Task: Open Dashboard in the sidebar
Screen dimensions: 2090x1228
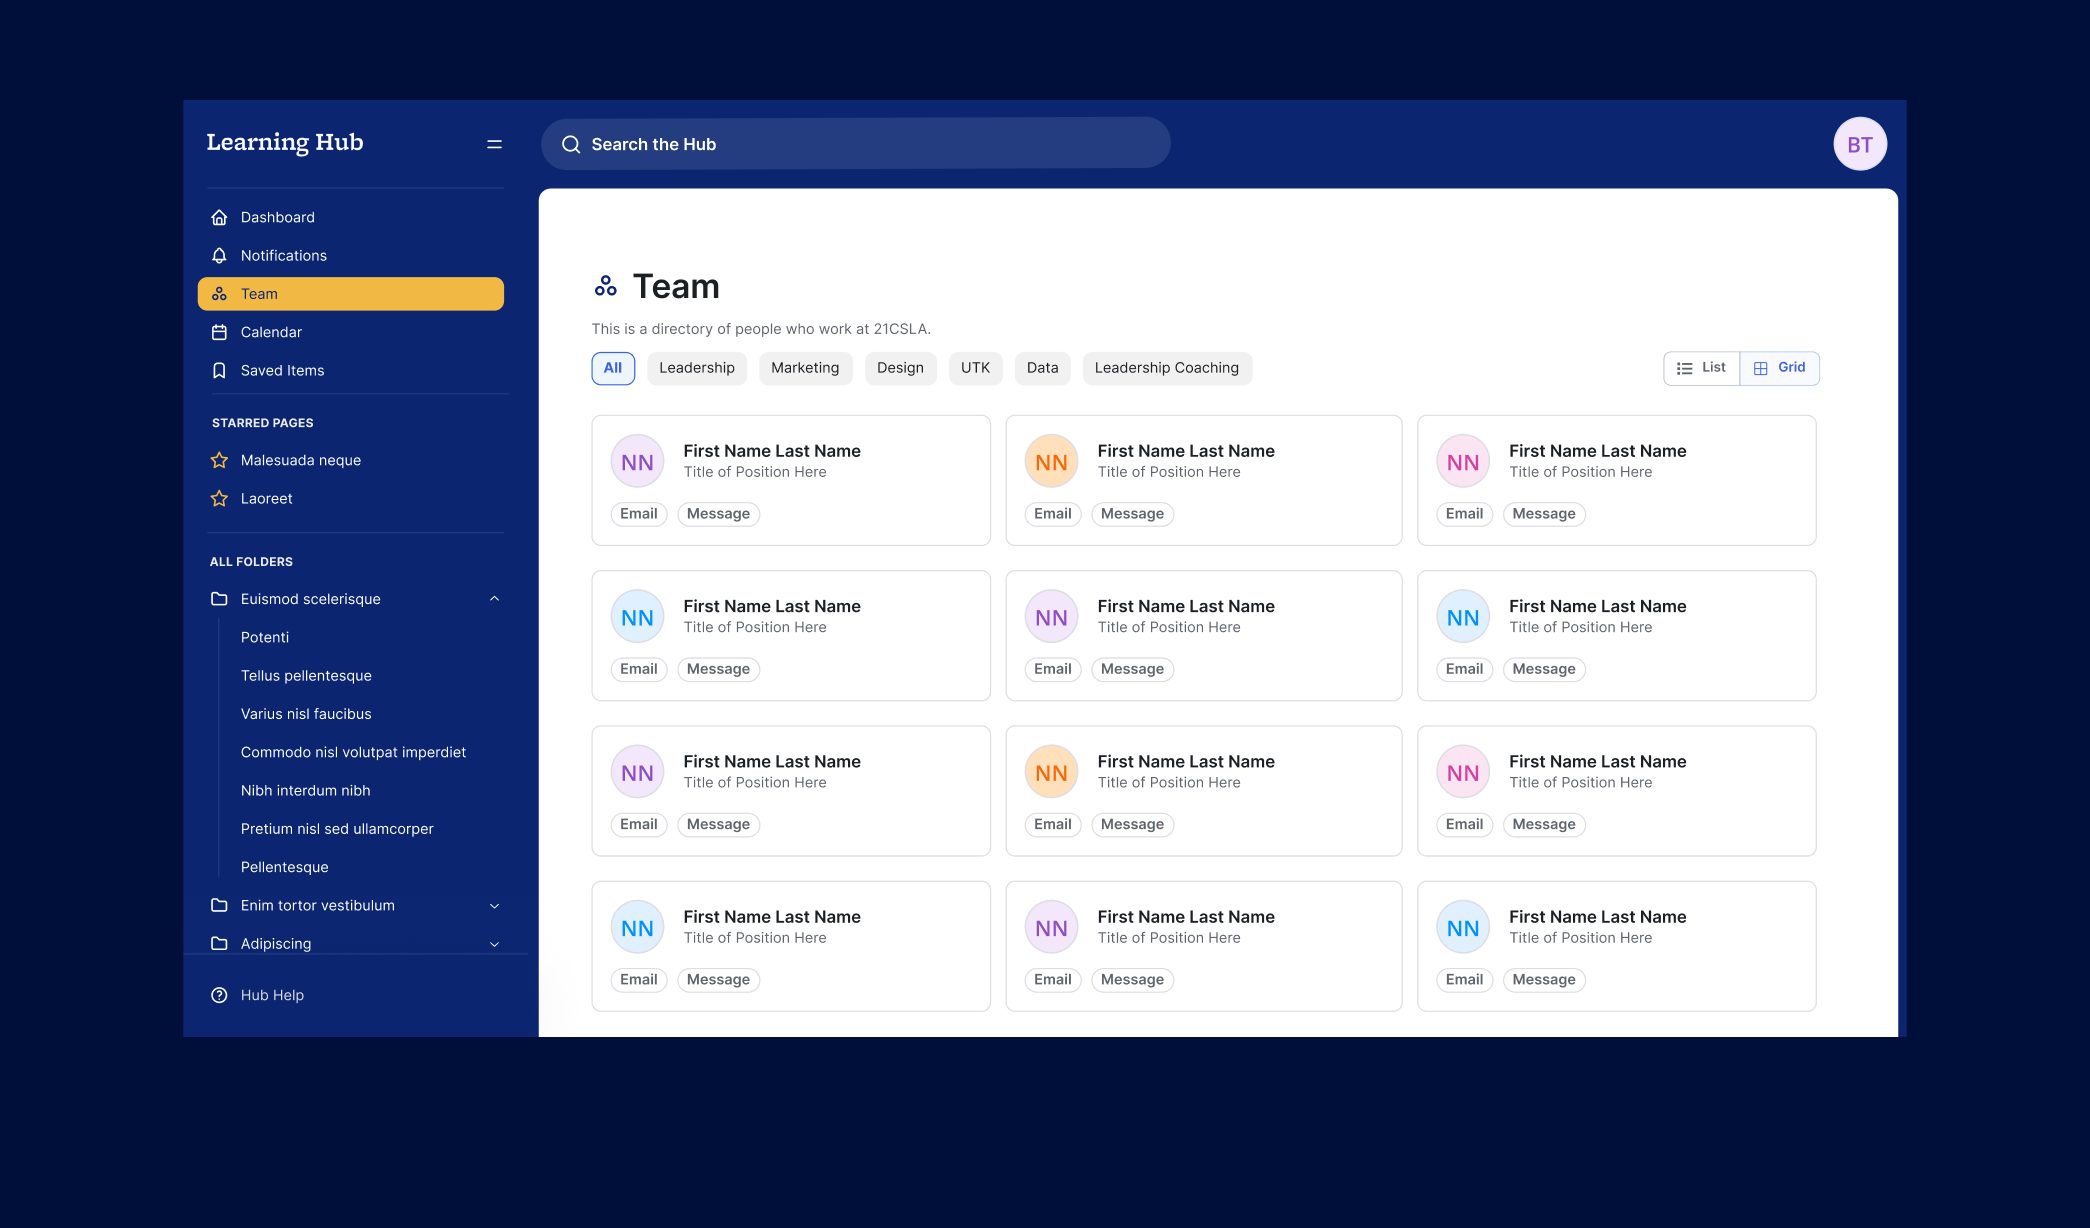Action: click(x=351, y=217)
